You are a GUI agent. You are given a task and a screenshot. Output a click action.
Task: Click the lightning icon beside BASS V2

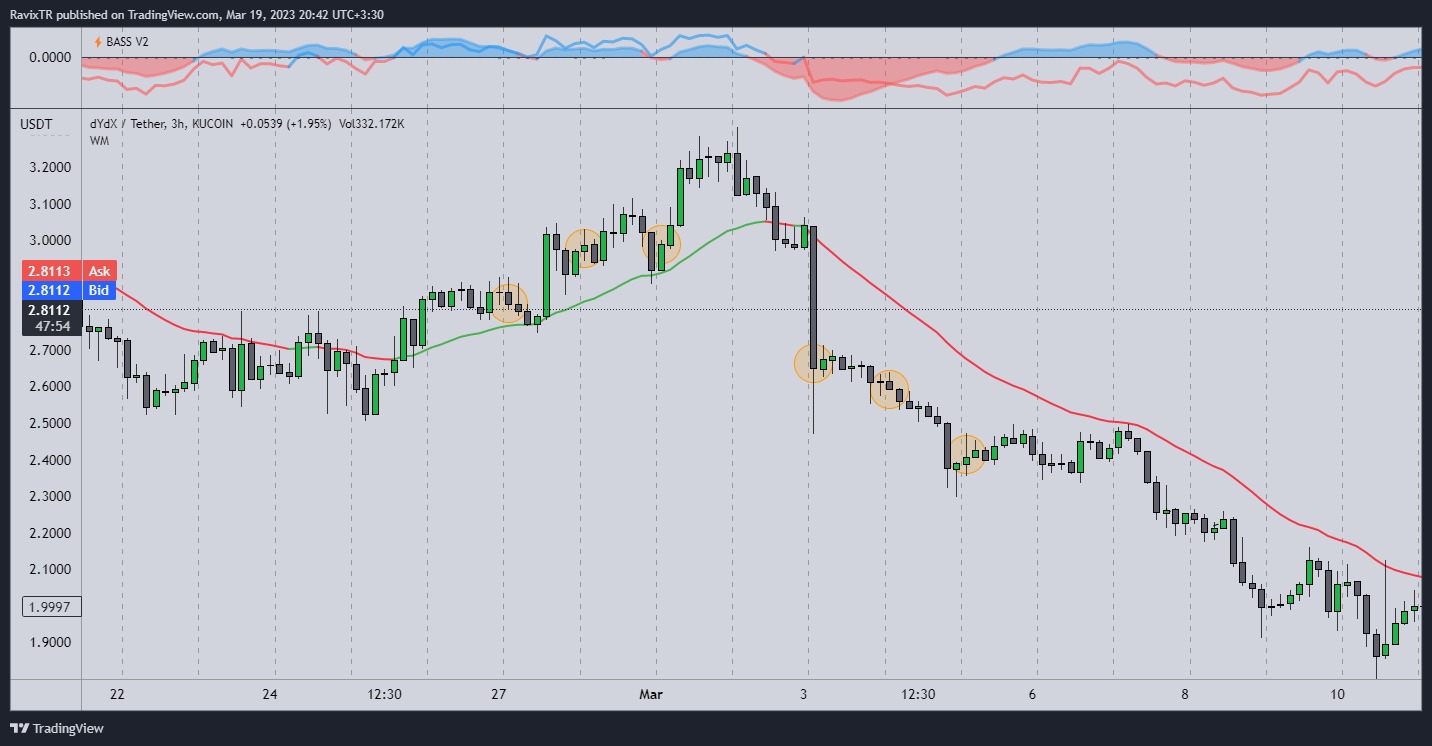pos(97,42)
